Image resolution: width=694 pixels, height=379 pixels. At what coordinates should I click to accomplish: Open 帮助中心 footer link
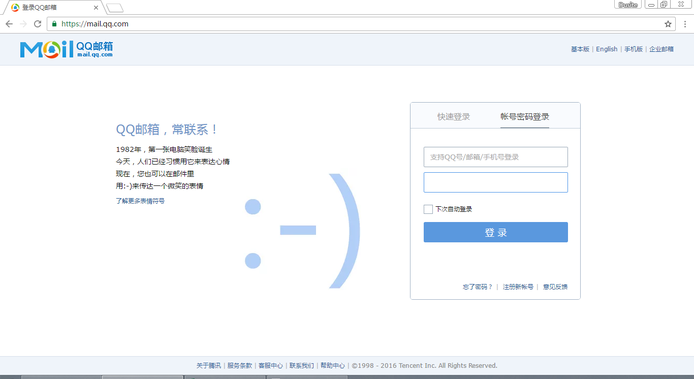[x=332, y=366]
